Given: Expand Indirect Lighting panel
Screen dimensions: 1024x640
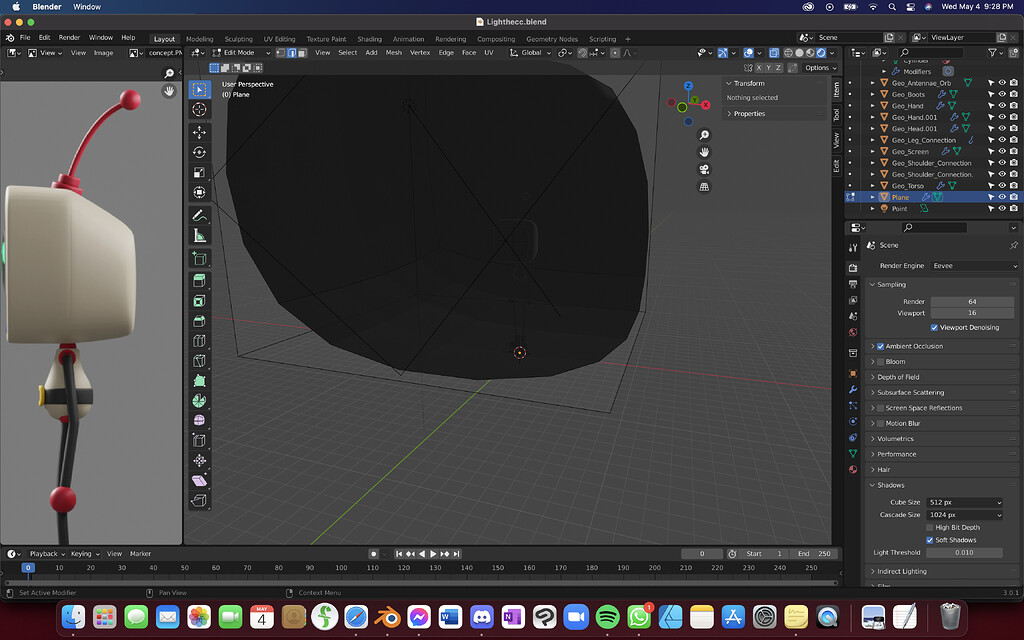Looking at the screenshot, I should [902, 571].
